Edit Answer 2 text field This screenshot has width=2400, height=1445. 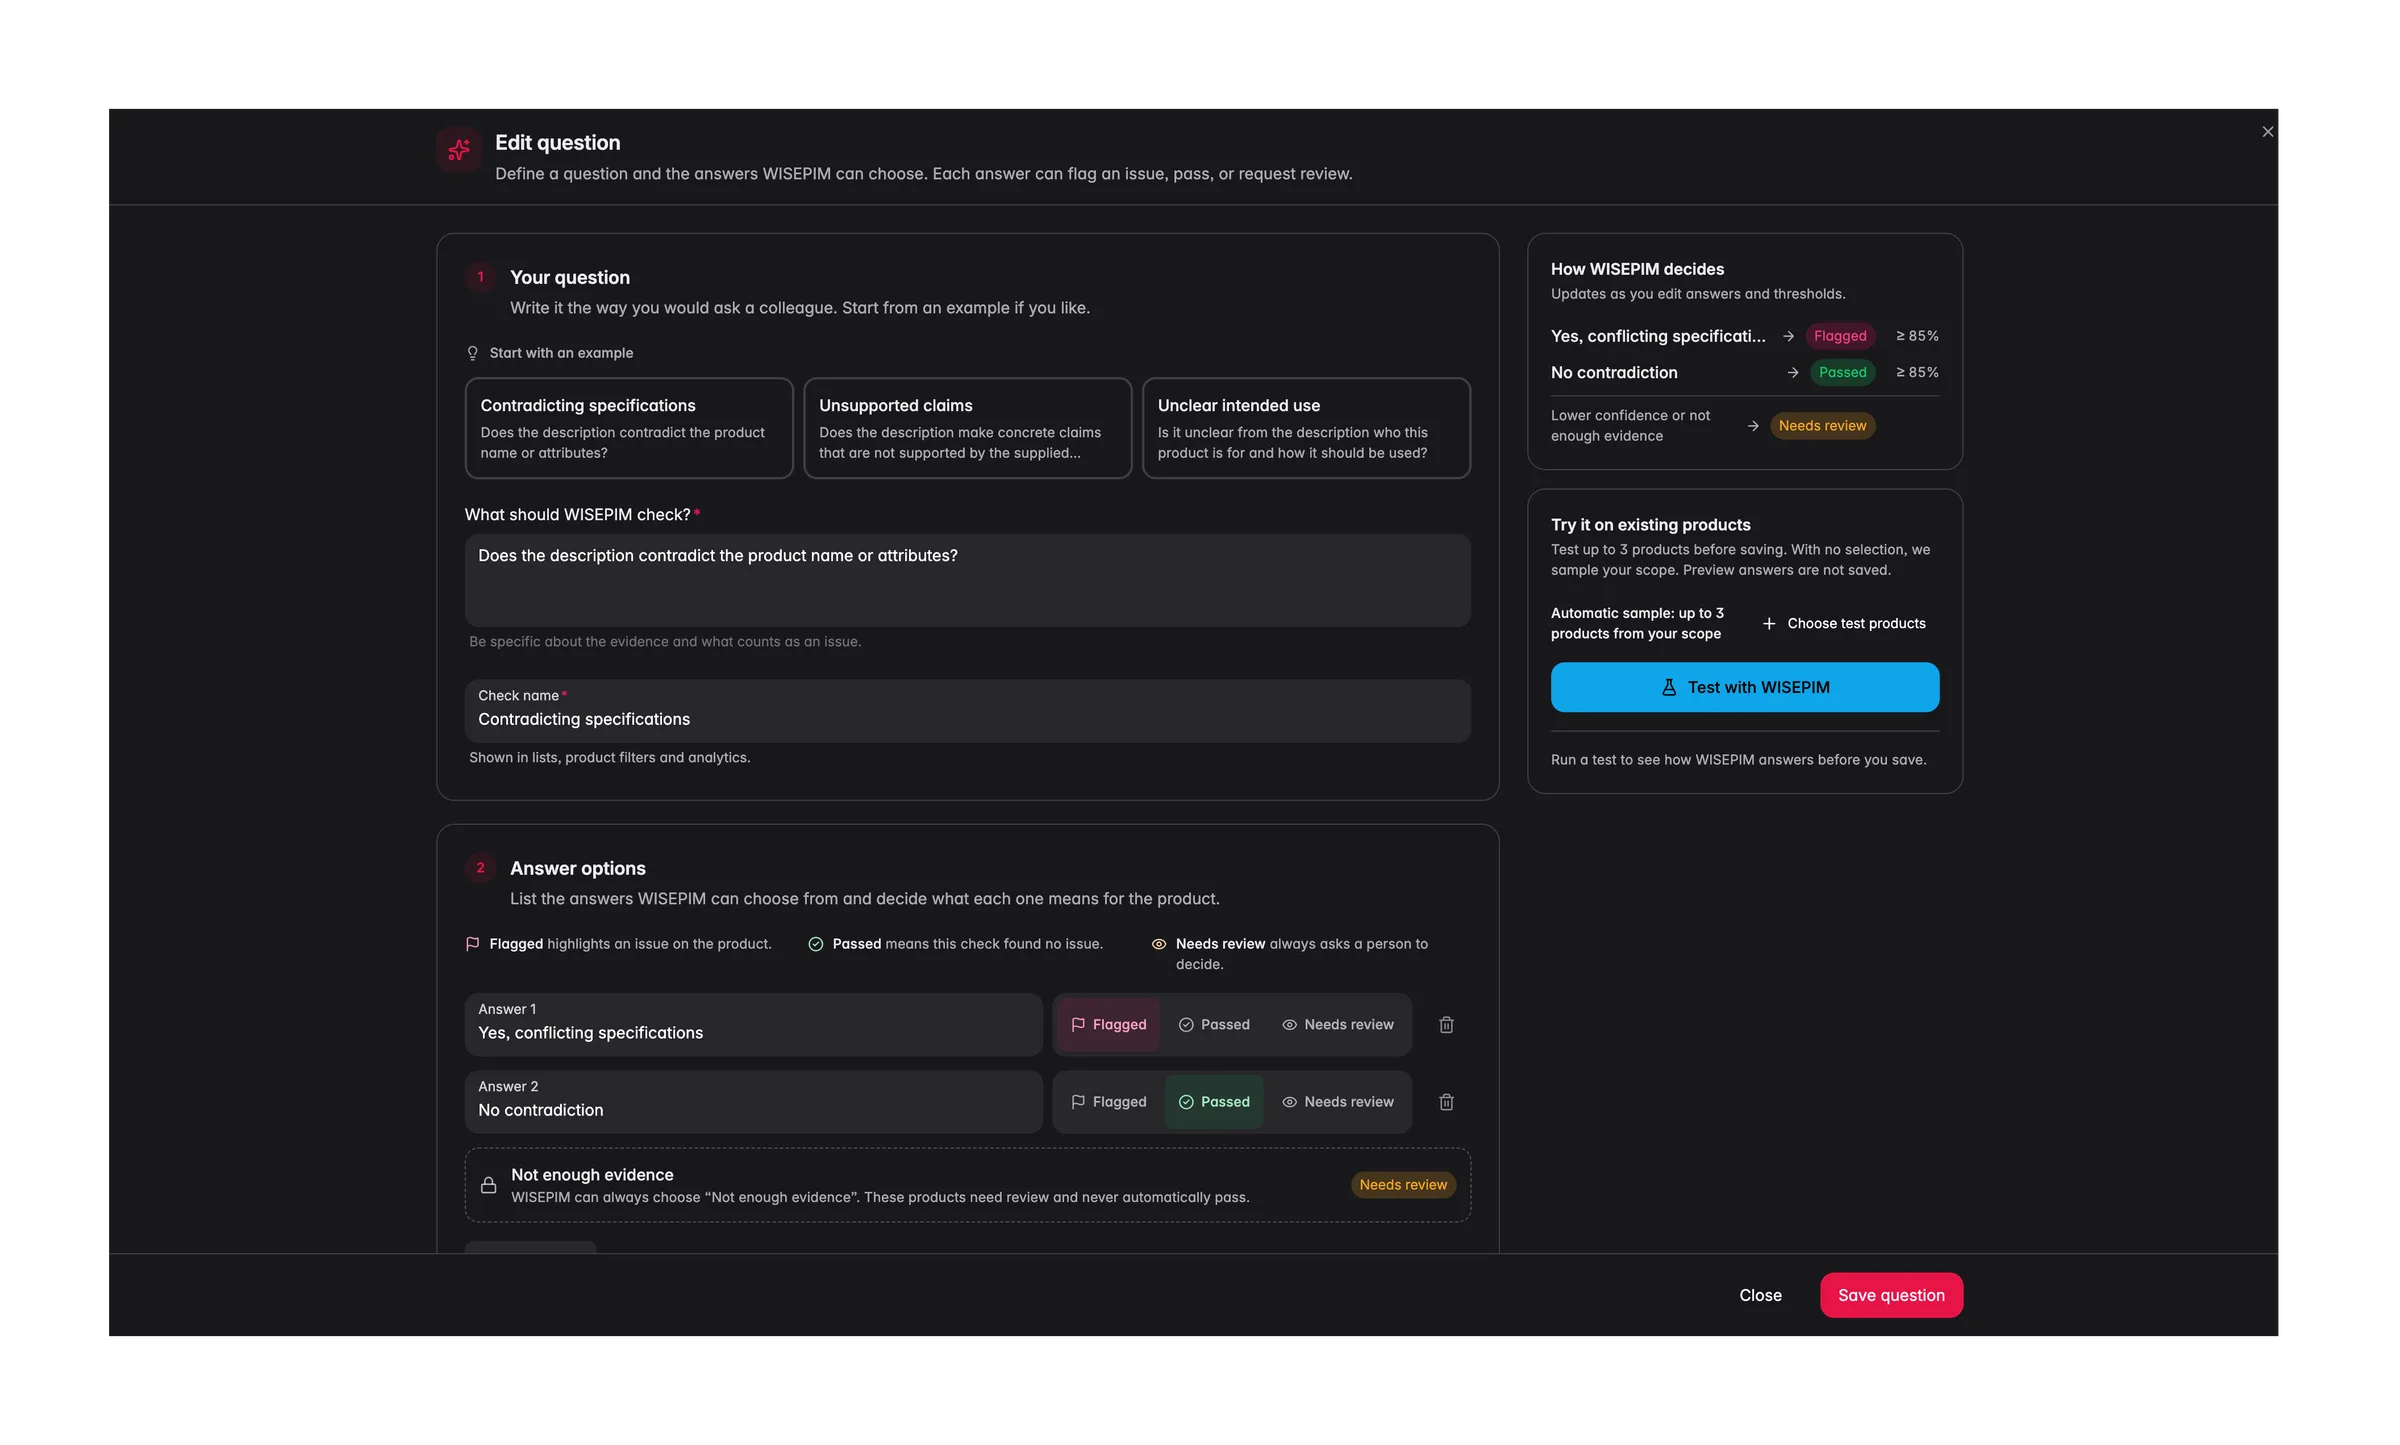click(753, 1101)
